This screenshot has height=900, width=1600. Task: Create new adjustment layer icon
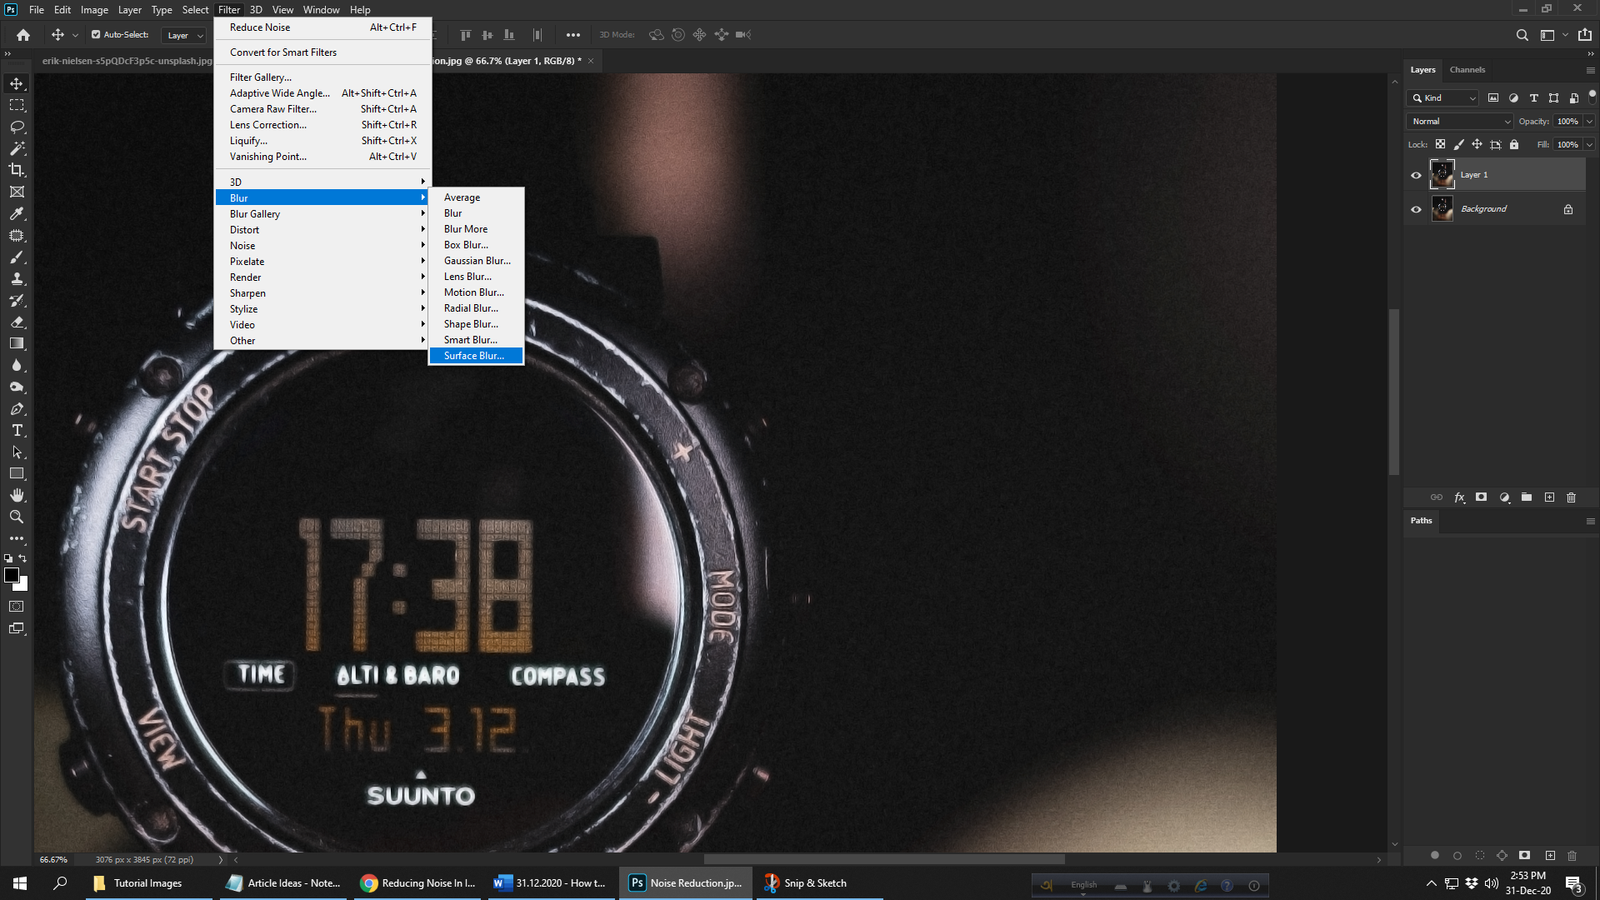tap(1504, 497)
